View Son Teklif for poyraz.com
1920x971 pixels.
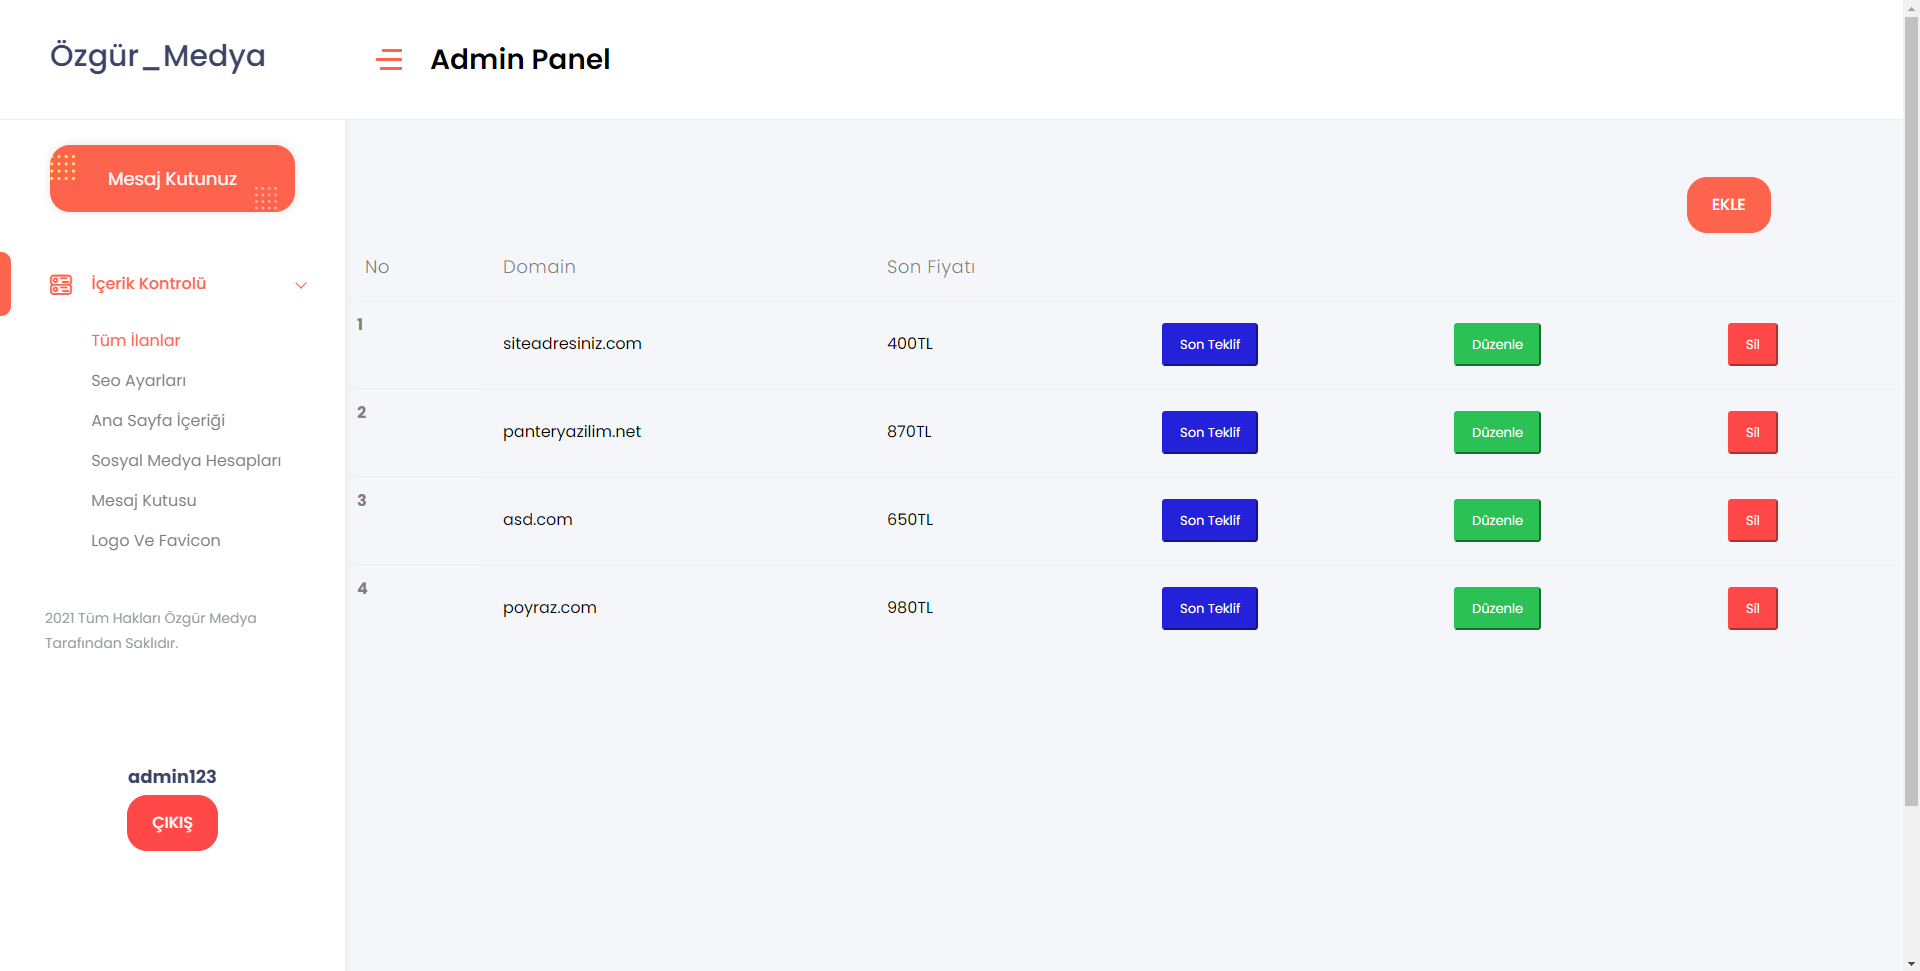tap(1210, 608)
